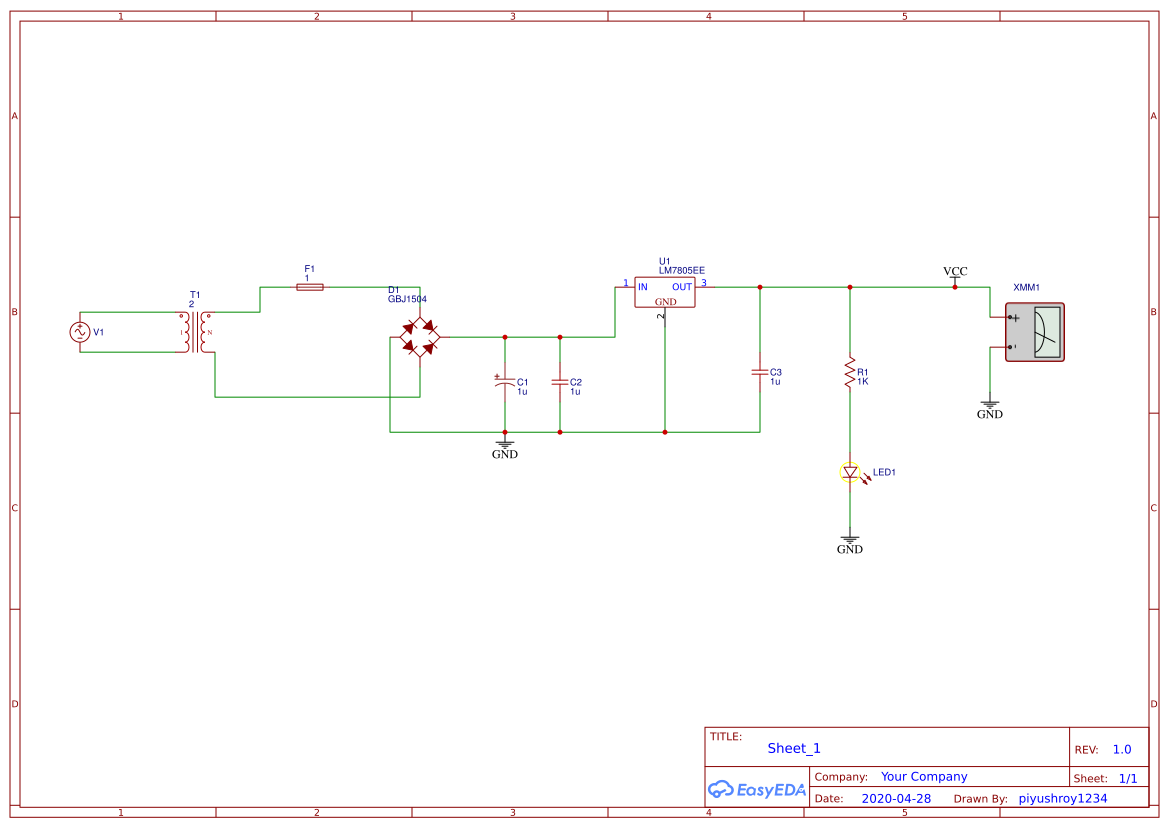Select the GND symbol under LED1
1169x828 pixels.
point(849,539)
